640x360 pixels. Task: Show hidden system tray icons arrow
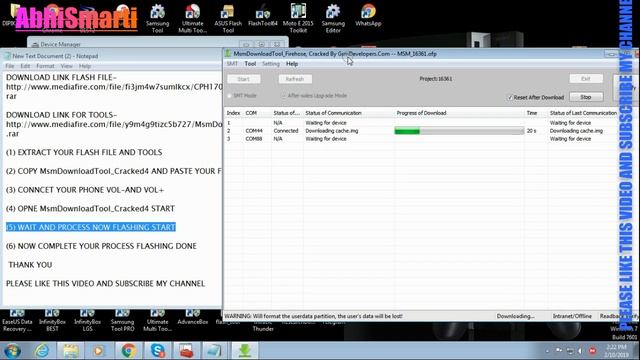coord(547,351)
